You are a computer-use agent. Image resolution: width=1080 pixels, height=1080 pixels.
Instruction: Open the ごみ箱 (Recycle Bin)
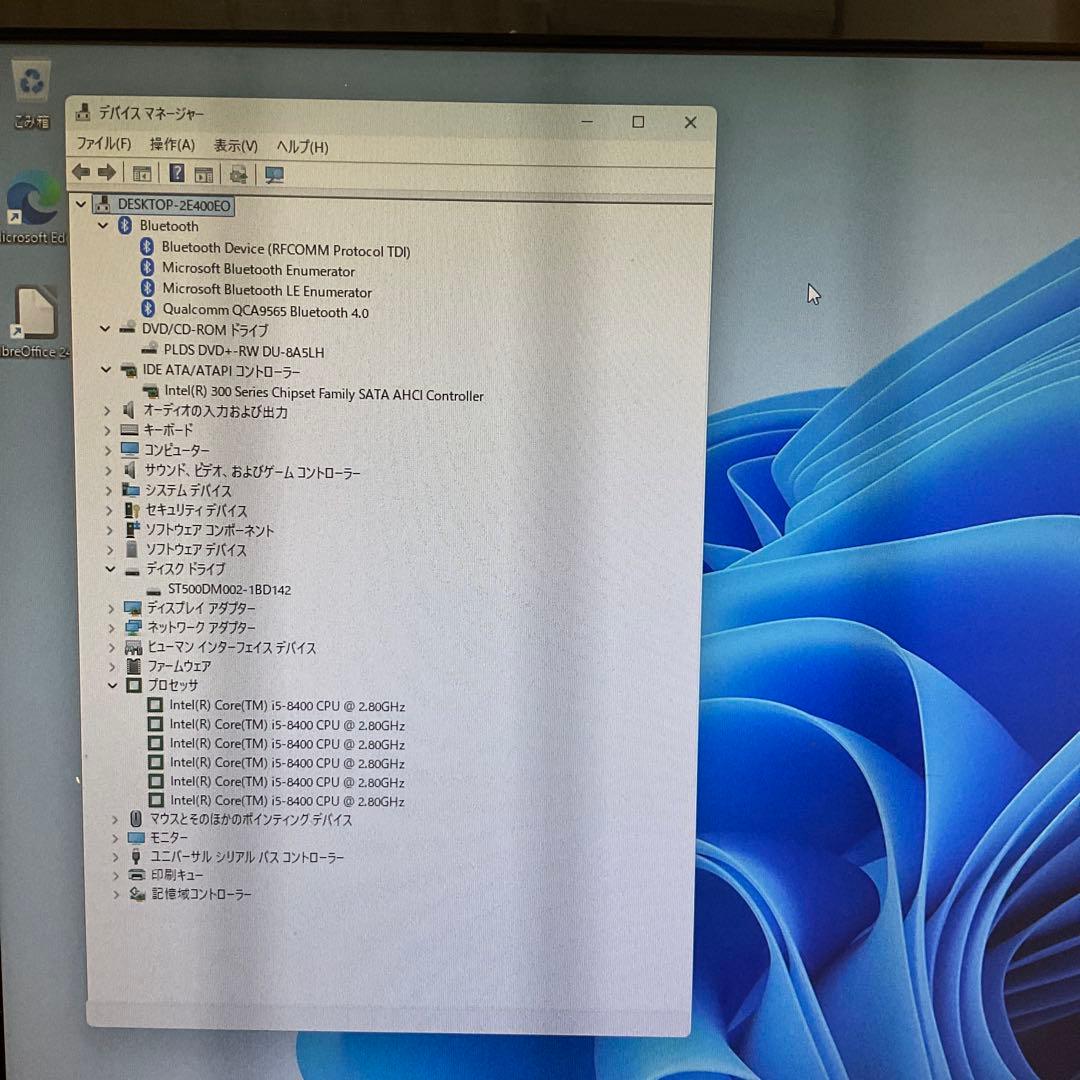(x=31, y=82)
